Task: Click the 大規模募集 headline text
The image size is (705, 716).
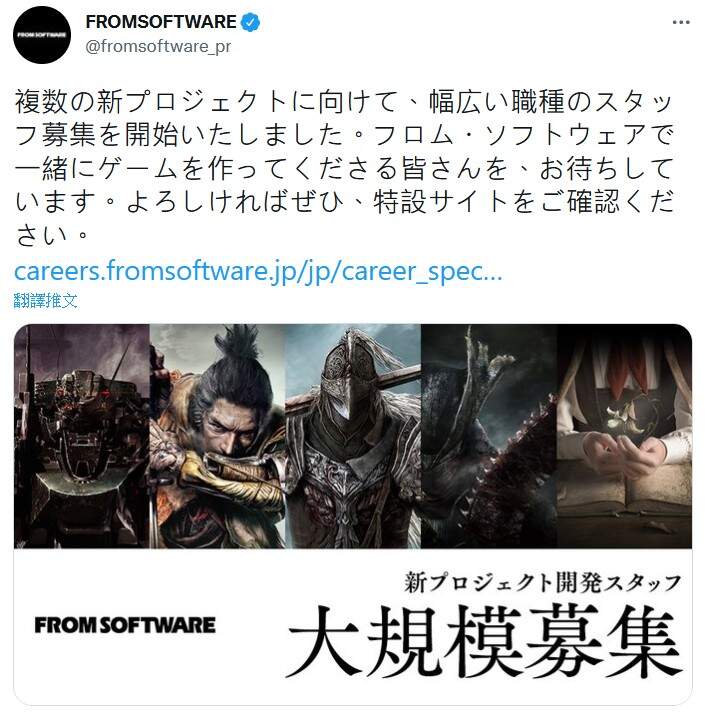Action: pyautogui.click(x=485, y=642)
